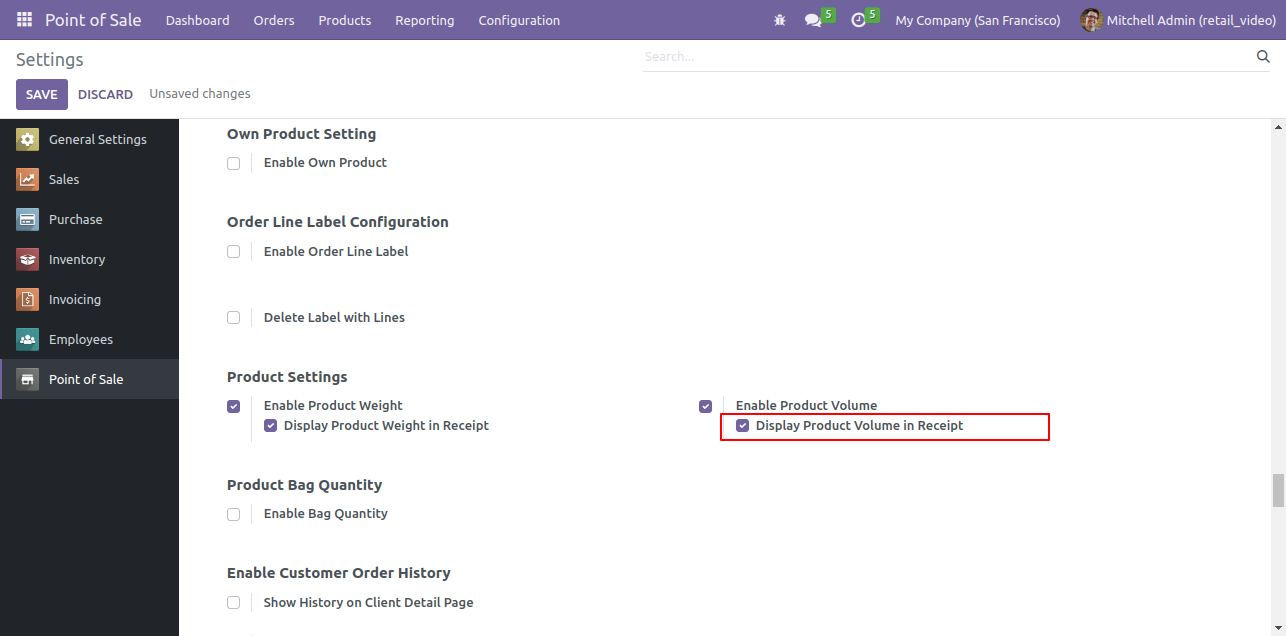Click the vertical scrollbar thumb
The height and width of the screenshot is (636, 1286).
pos(1277,491)
